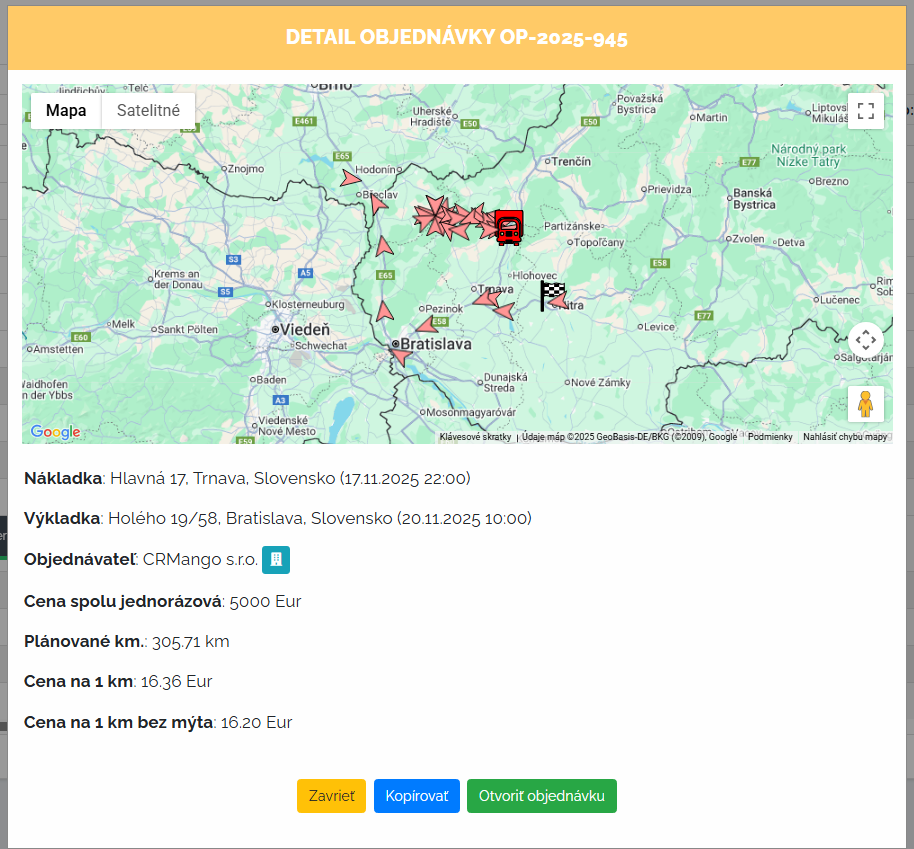The image size is (914, 849).
Task: Click Nahlásiť chybu mapy link
Action: tap(844, 437)
